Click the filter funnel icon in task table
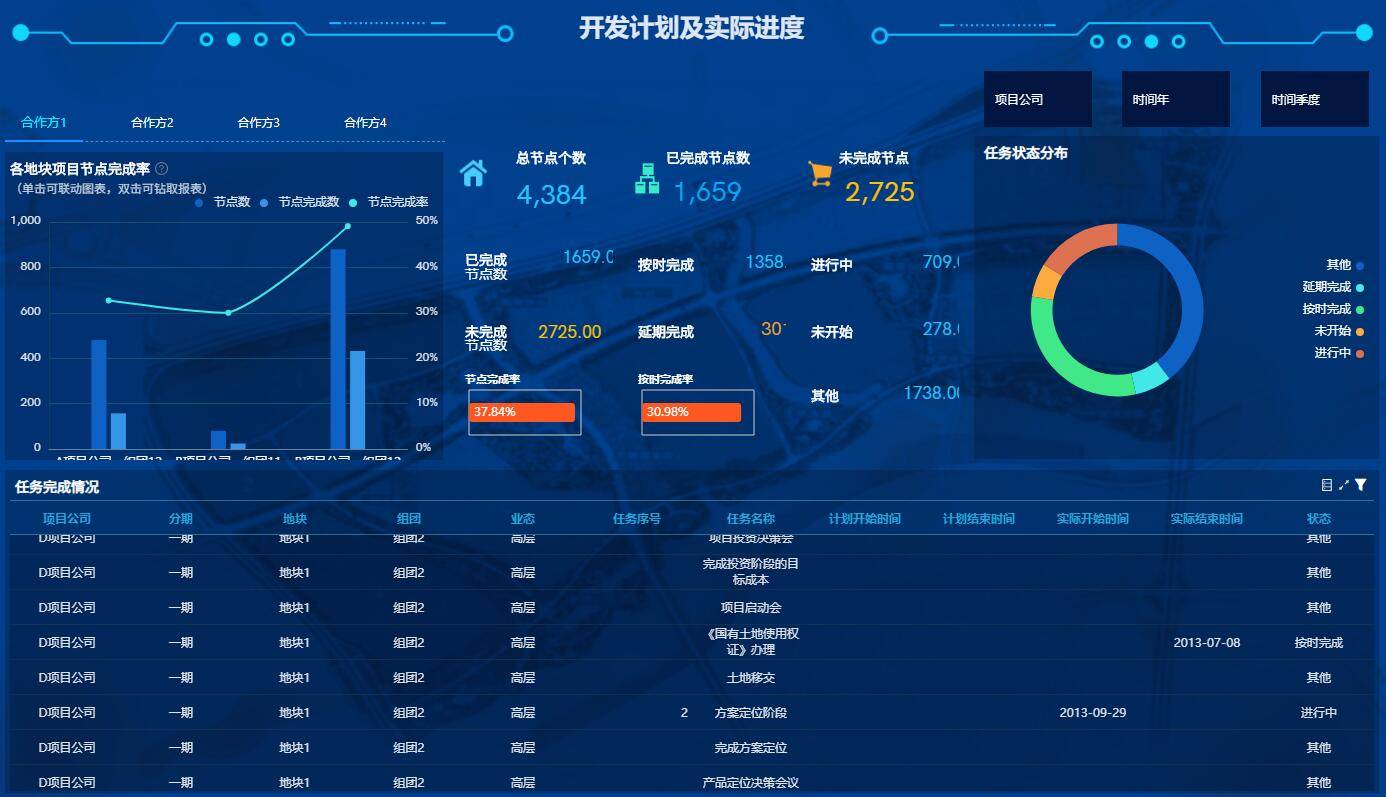Screen dimensions: 1386x797 pyautogui.click(x=1361, y=485)
